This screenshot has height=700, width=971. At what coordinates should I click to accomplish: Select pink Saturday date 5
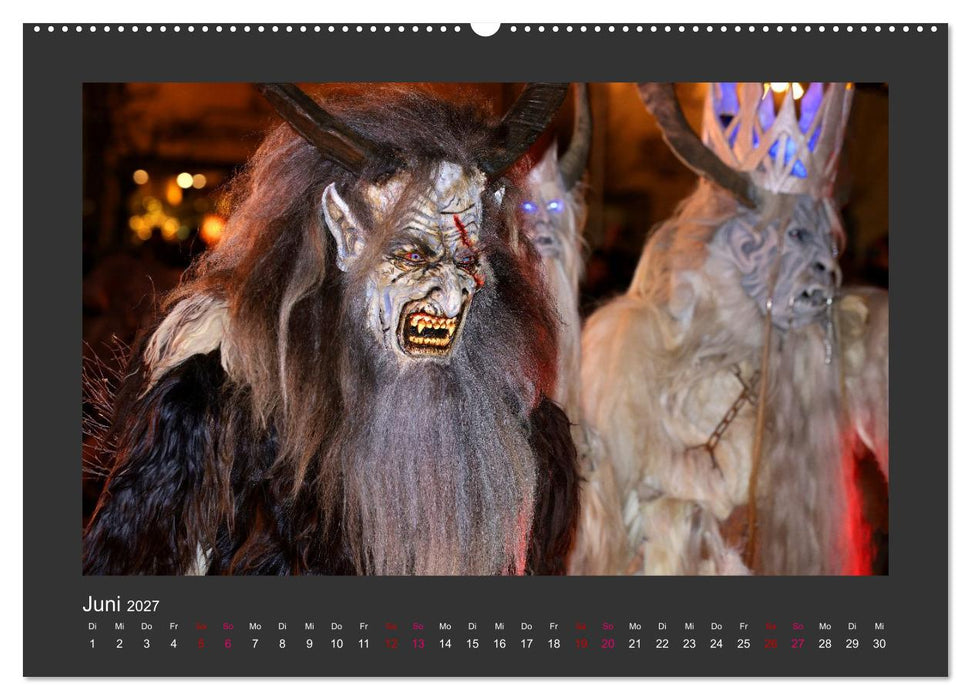click(x=201, y=644)
